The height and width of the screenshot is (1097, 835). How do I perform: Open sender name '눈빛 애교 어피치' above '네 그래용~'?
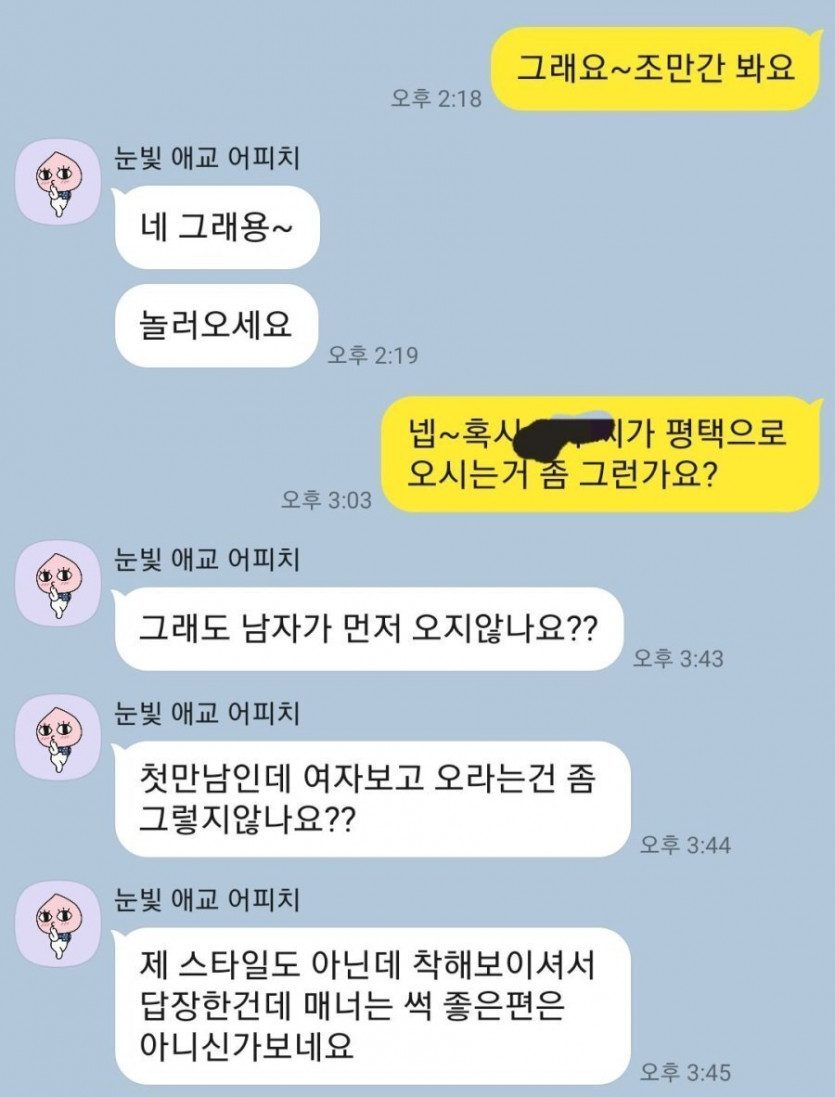[208, 157]
